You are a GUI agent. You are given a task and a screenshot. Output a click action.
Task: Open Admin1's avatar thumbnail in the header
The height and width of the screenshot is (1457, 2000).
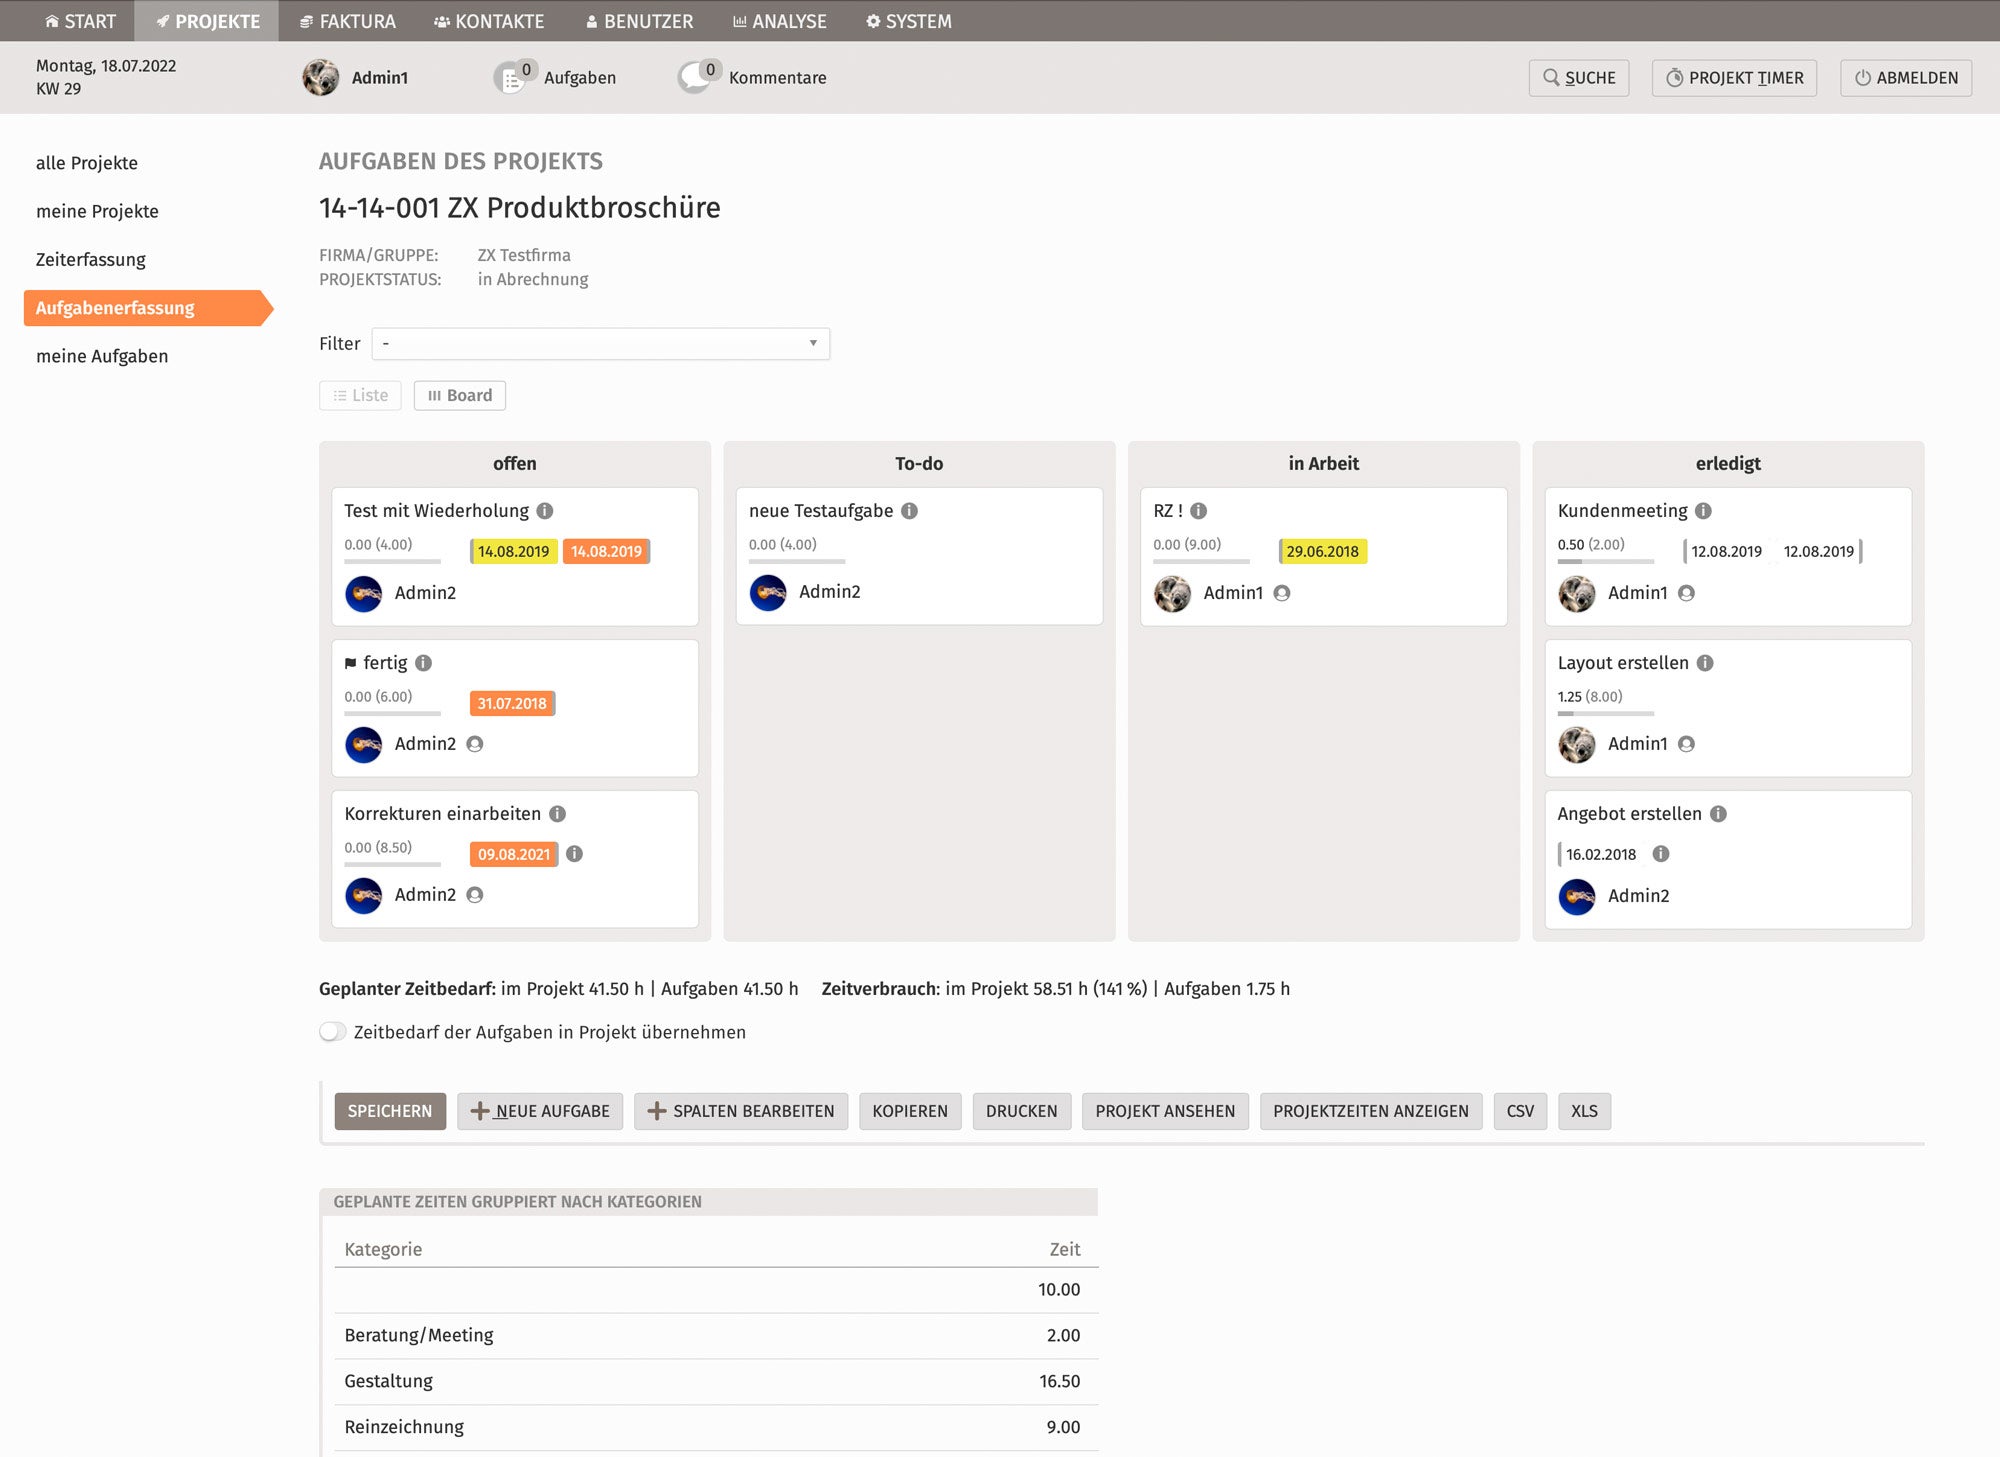tap(321, 77)
